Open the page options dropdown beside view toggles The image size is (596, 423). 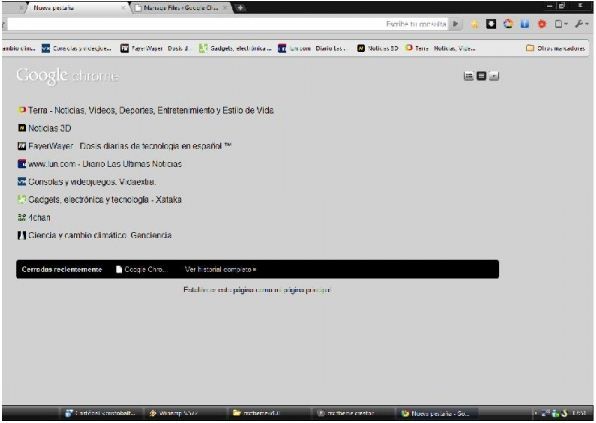494,76
